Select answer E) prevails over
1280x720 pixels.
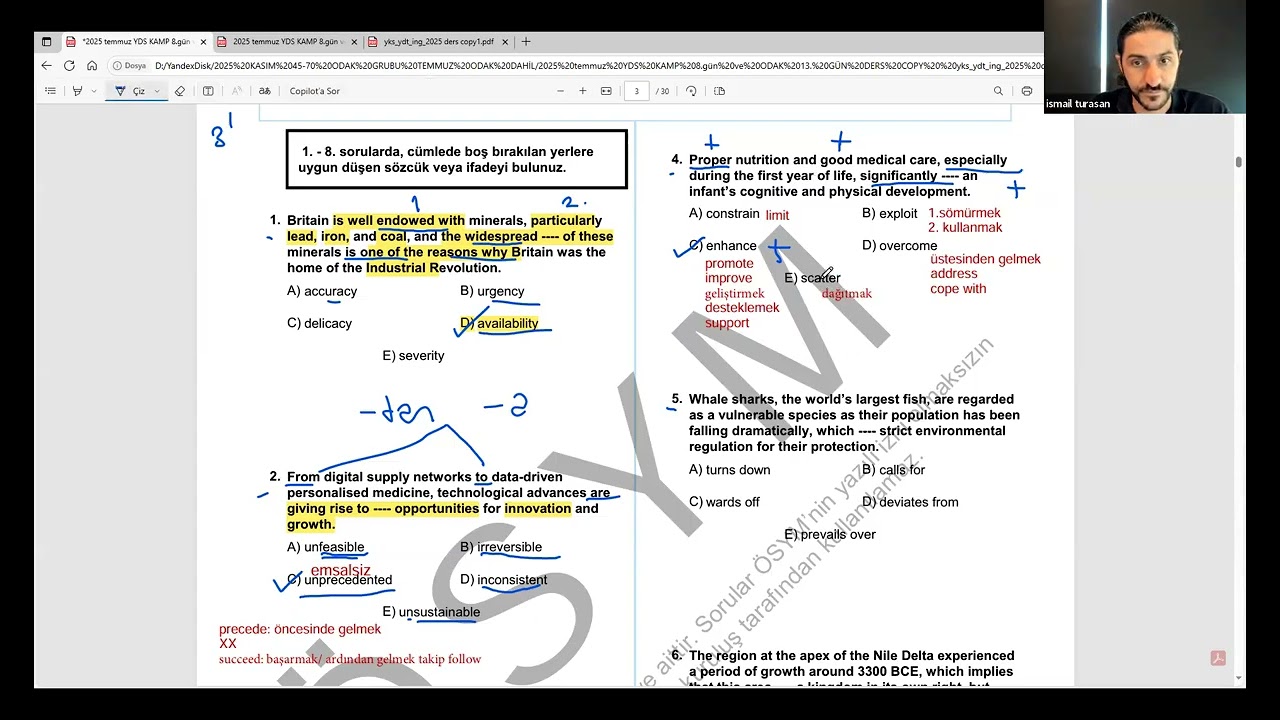click(x=830, y=534)
